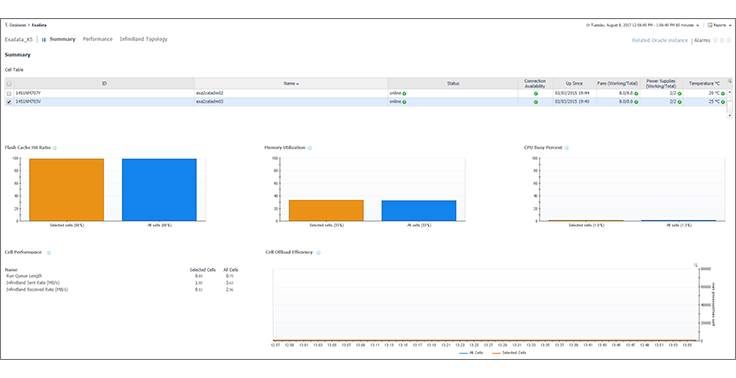
Task: Open the InfiniBand Topology tab
Action: tap(144, 39)
